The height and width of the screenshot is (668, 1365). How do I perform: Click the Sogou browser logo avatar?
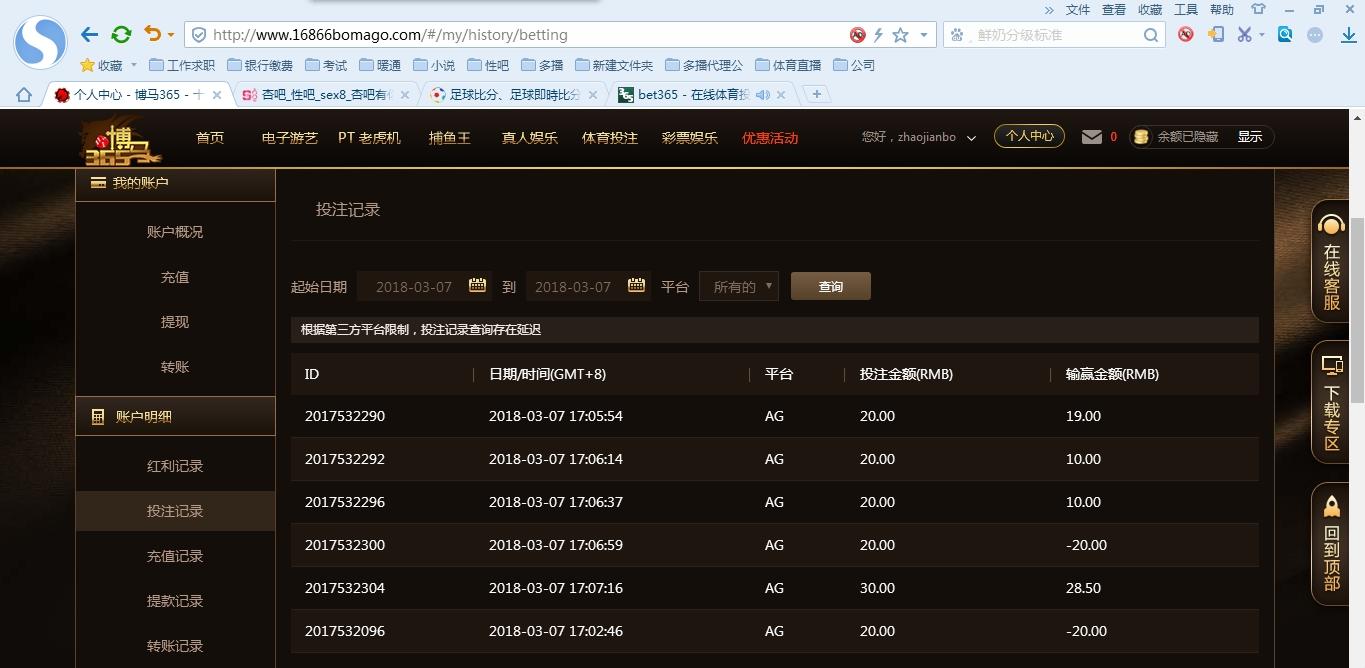[40, 41]
